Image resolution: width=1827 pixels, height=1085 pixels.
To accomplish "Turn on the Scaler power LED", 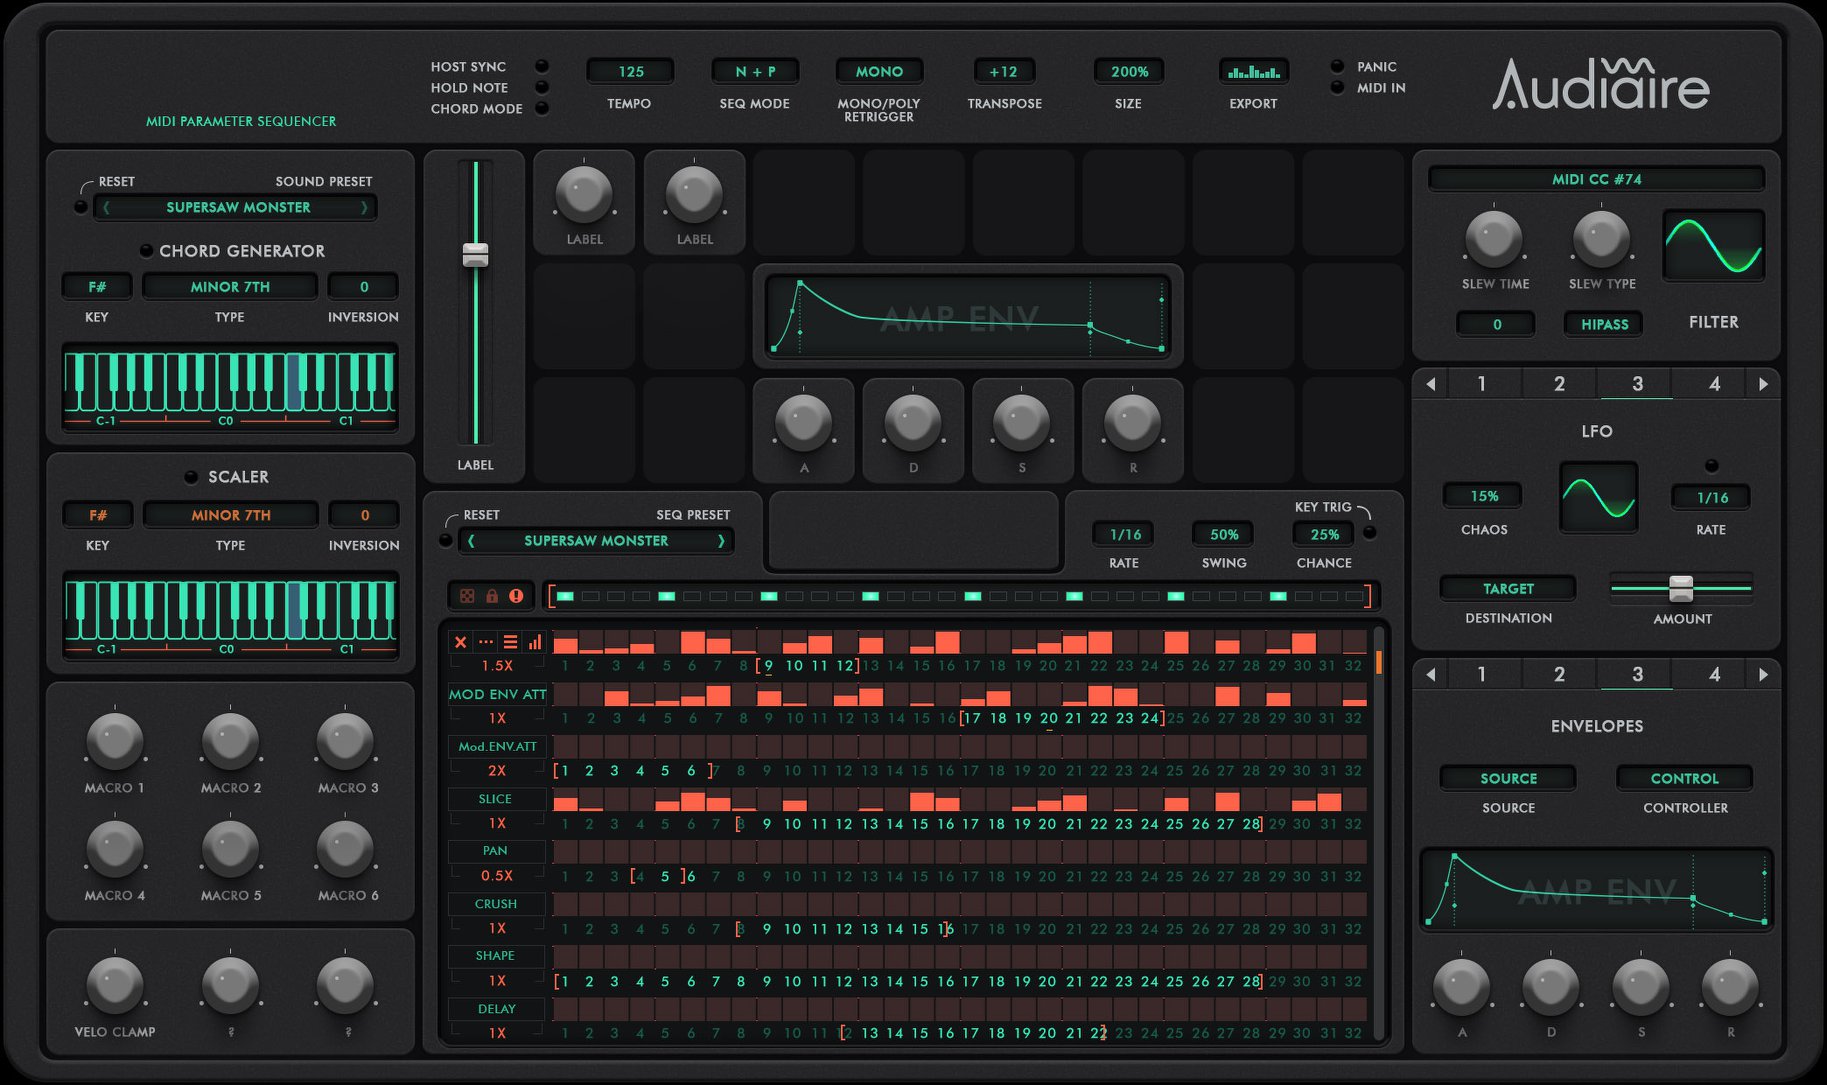I will point(191,477).
